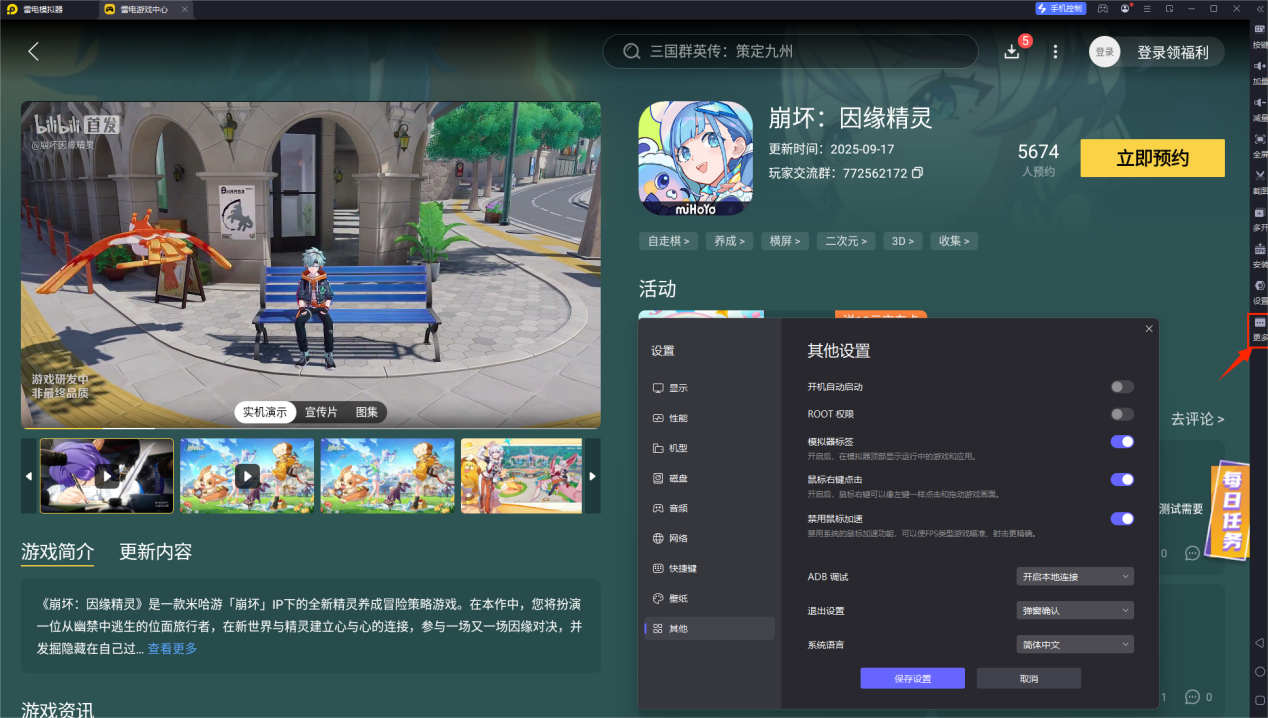Open the 系统语言 dropdown
Image resolution: width=1268 pixels, height=718 pixels.
(x=1075, y=644)
